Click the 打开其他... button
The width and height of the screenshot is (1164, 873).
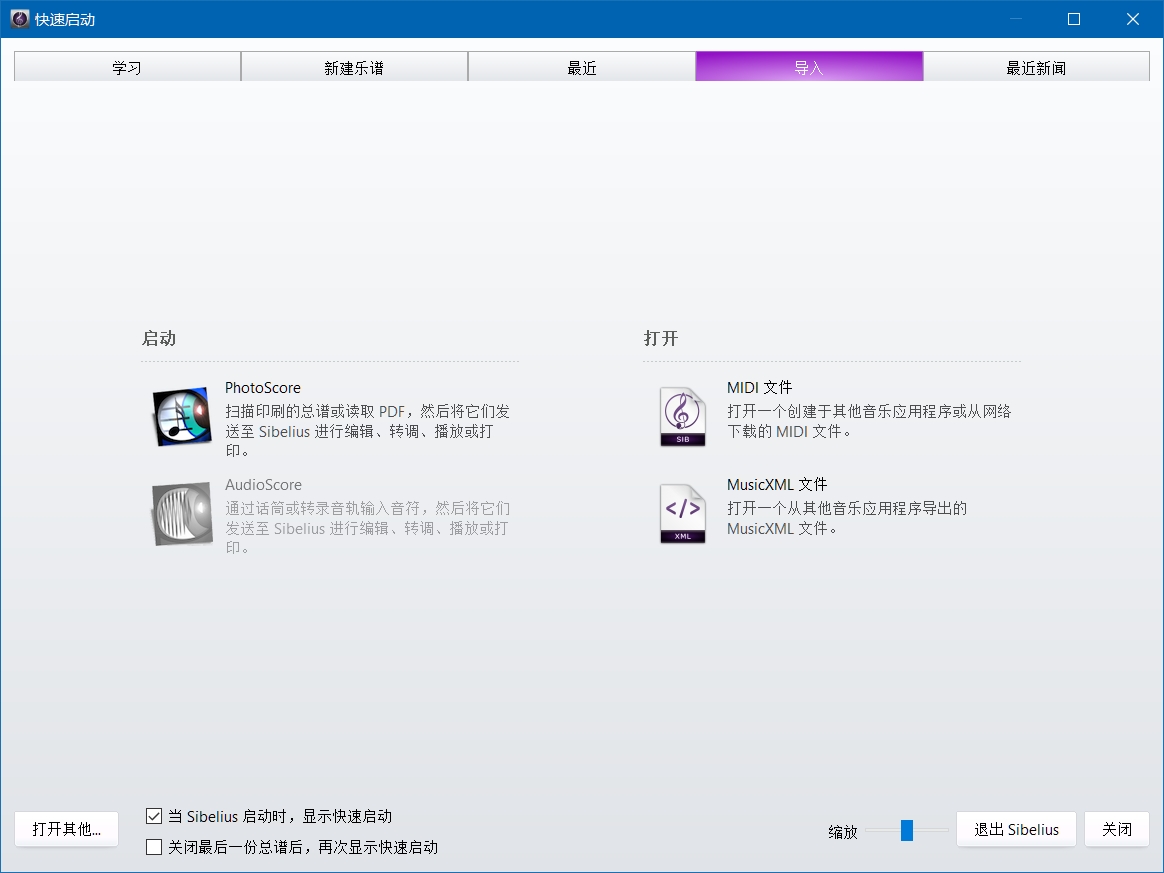click(67, 829)
